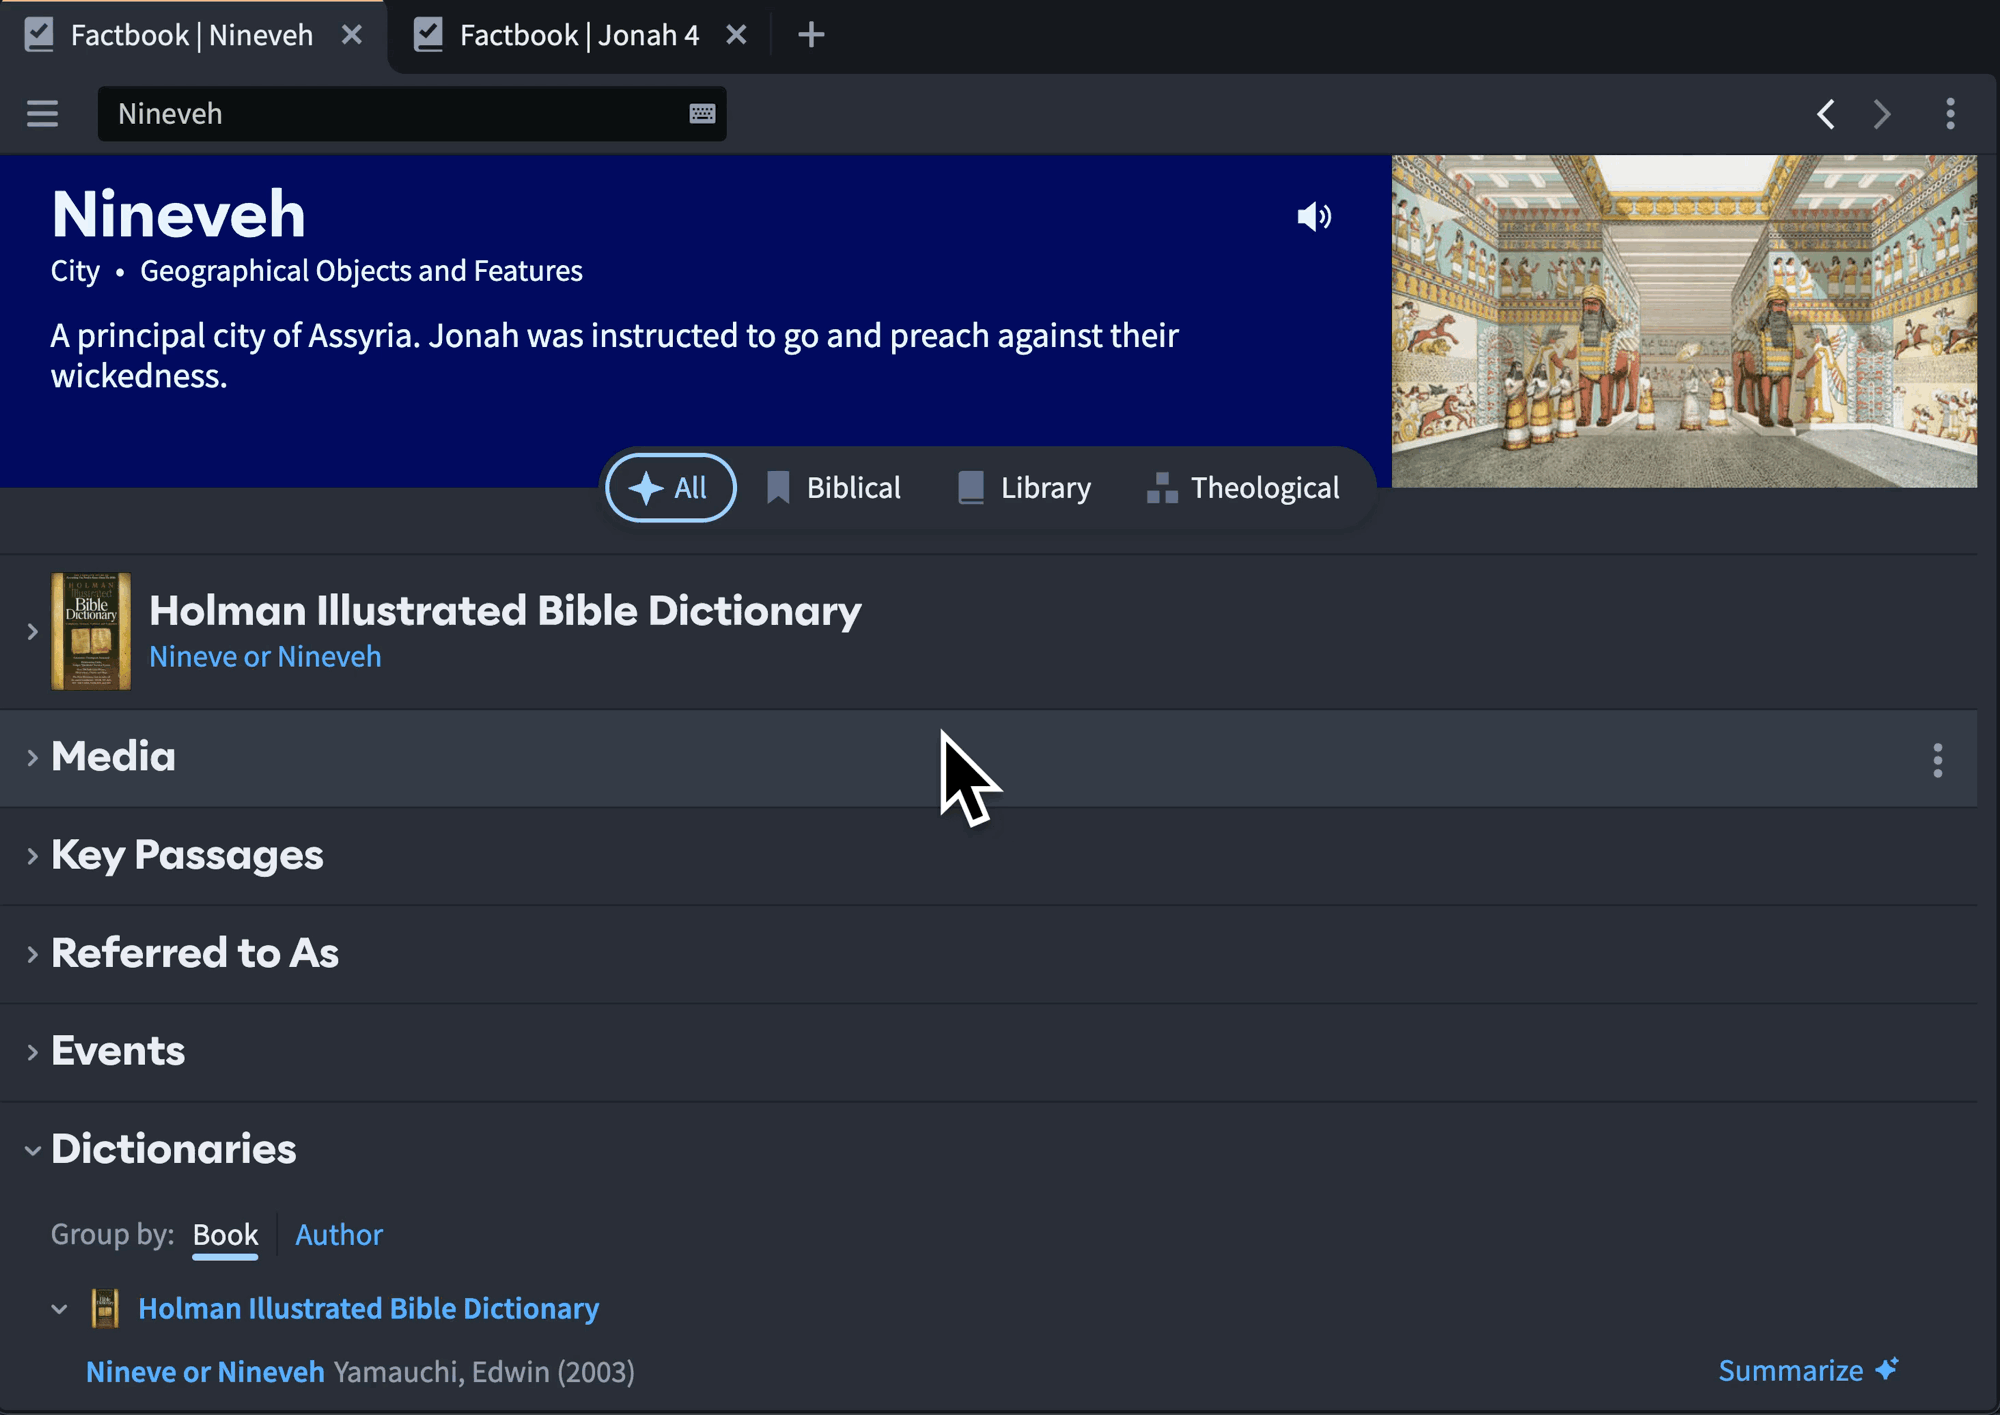
Task: Click the Assyrian palace illustration thumbnail
Action: click(x=1683, y=321)
